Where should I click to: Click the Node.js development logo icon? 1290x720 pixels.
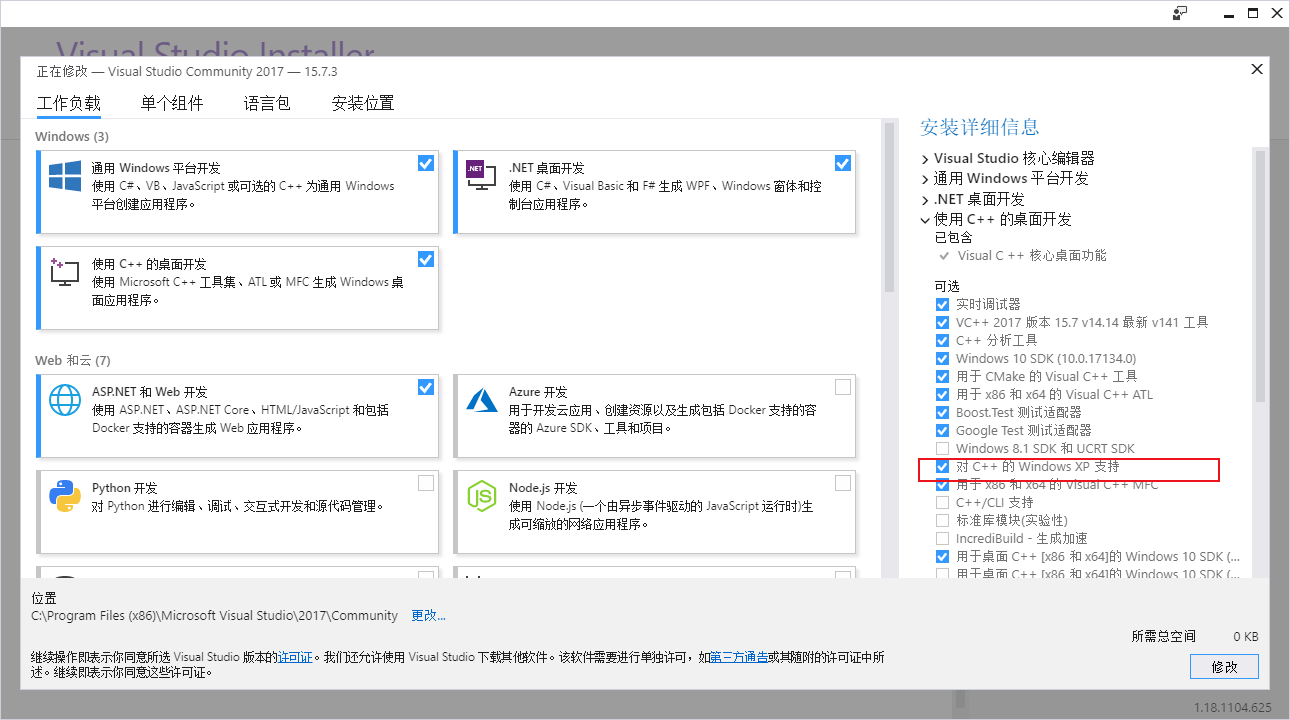click(x=482, y=496)
